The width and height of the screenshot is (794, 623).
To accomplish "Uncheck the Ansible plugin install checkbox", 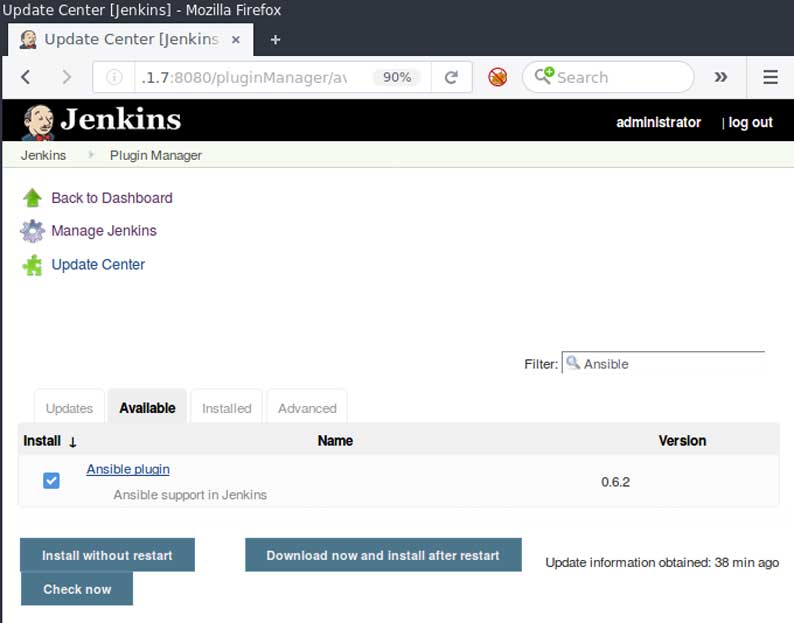I will tap(51, 481).
